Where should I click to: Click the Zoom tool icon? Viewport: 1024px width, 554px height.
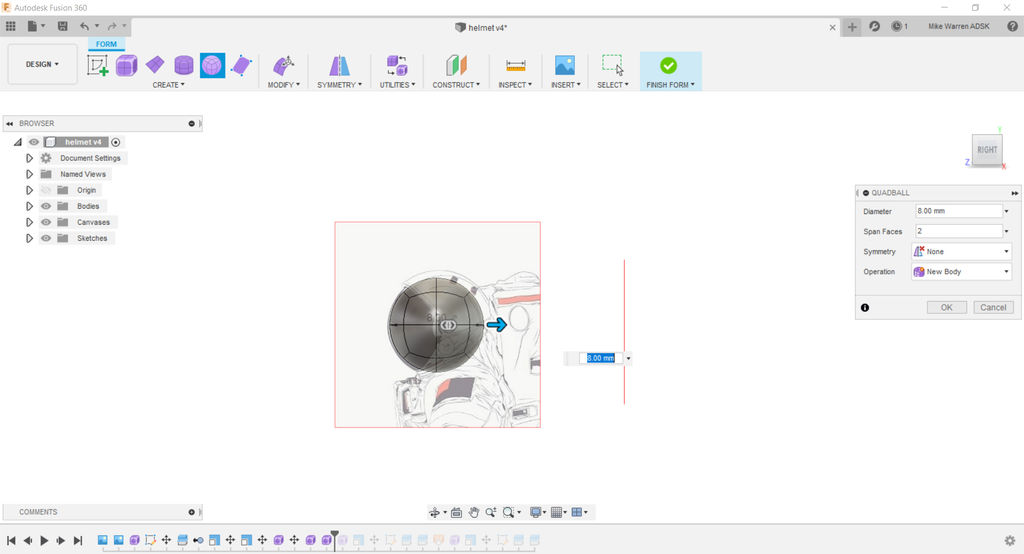point(490,513)
